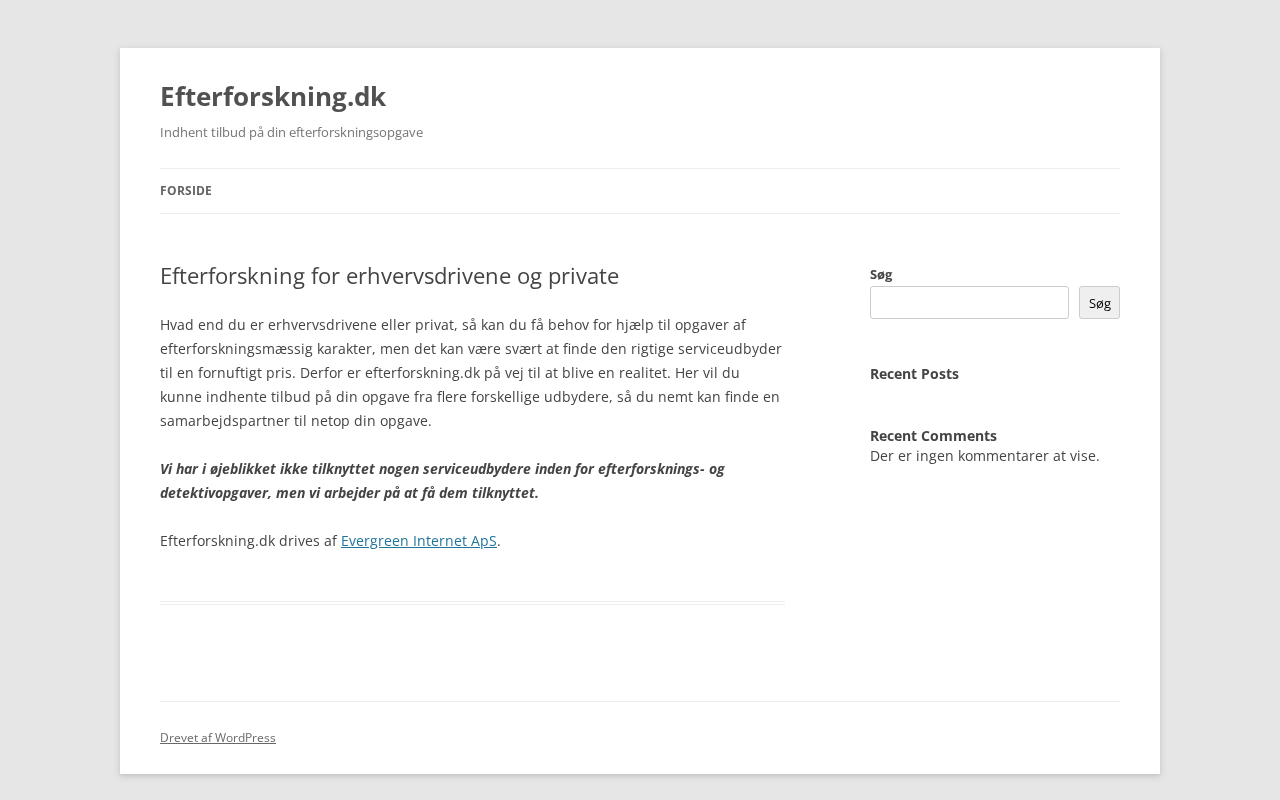1280x800 pixels.
Task: Click the article heading about erhvervsdrivene og private
Action: point(389,276)
